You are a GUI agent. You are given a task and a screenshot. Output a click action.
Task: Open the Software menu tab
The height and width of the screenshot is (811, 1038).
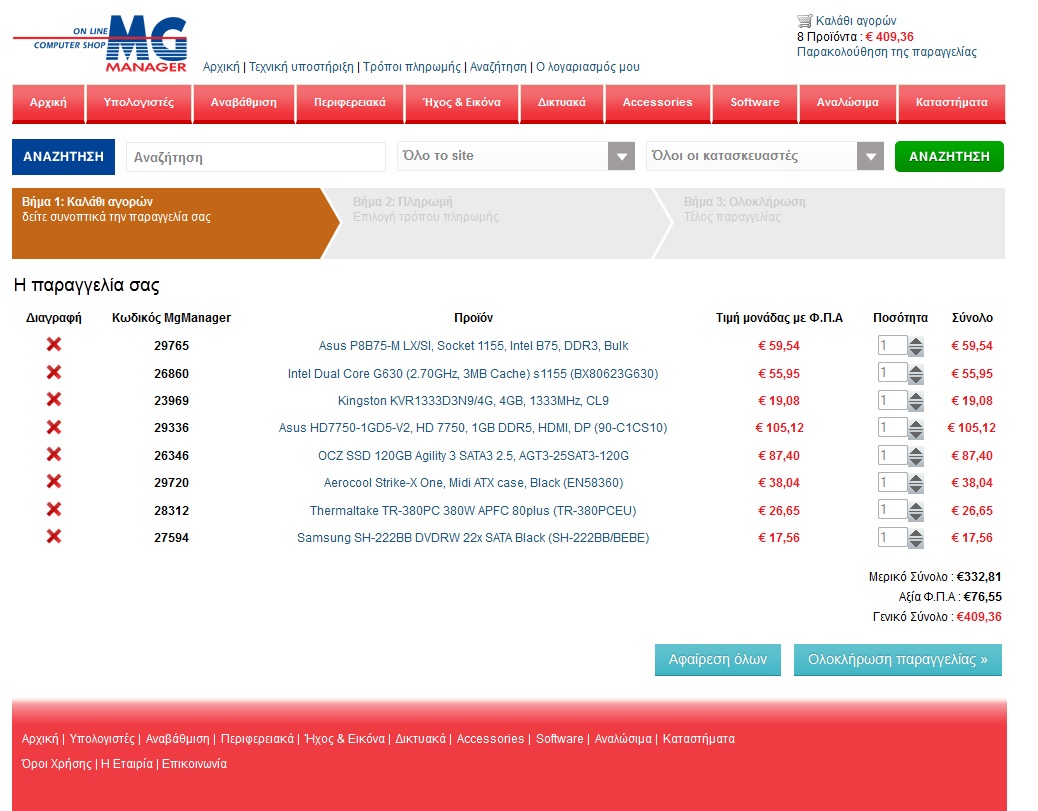pyautogui.click(x=755, y=103)
